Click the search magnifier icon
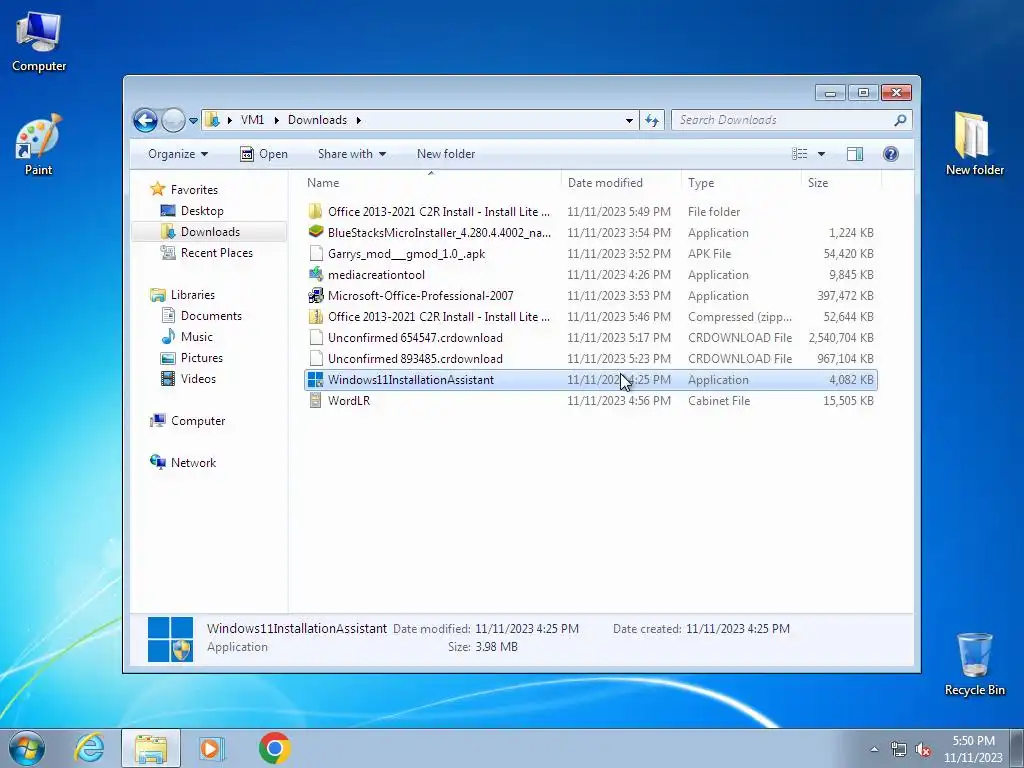This screenshot has width=1024, height=768. pyautogui.click(x=901, y=120)
